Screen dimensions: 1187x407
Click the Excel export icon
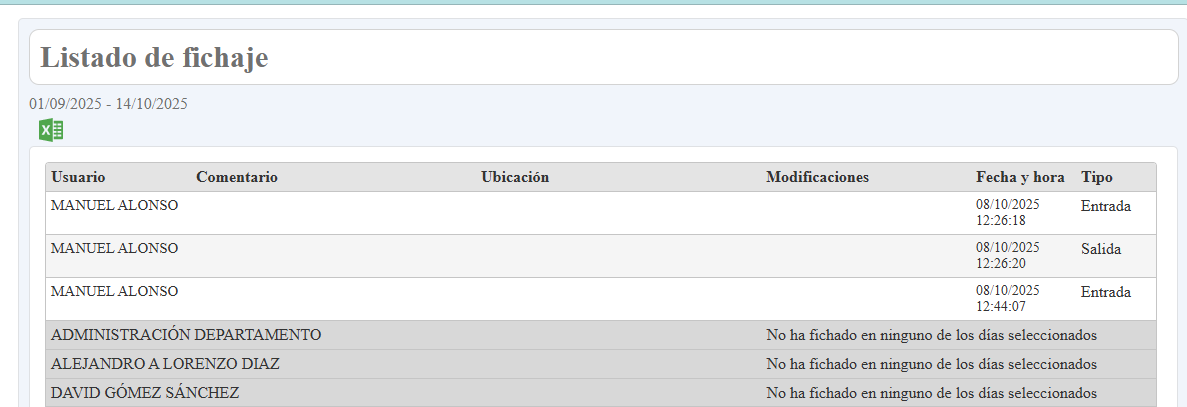pos(51,130)
